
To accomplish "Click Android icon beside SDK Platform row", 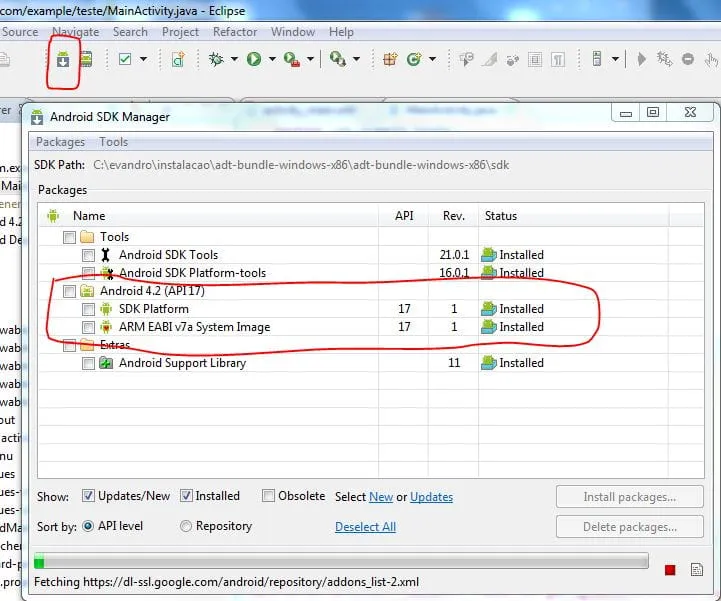I will coord(106,309).
